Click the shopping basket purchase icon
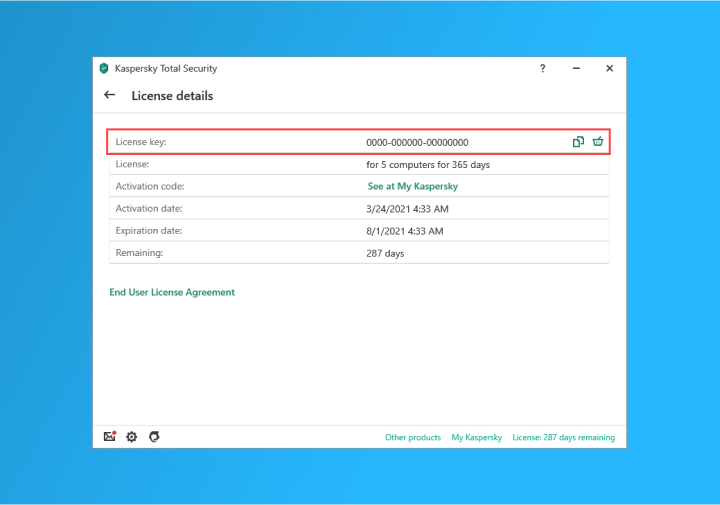Viewport: 720px width, 505px height. click(598, 142)
